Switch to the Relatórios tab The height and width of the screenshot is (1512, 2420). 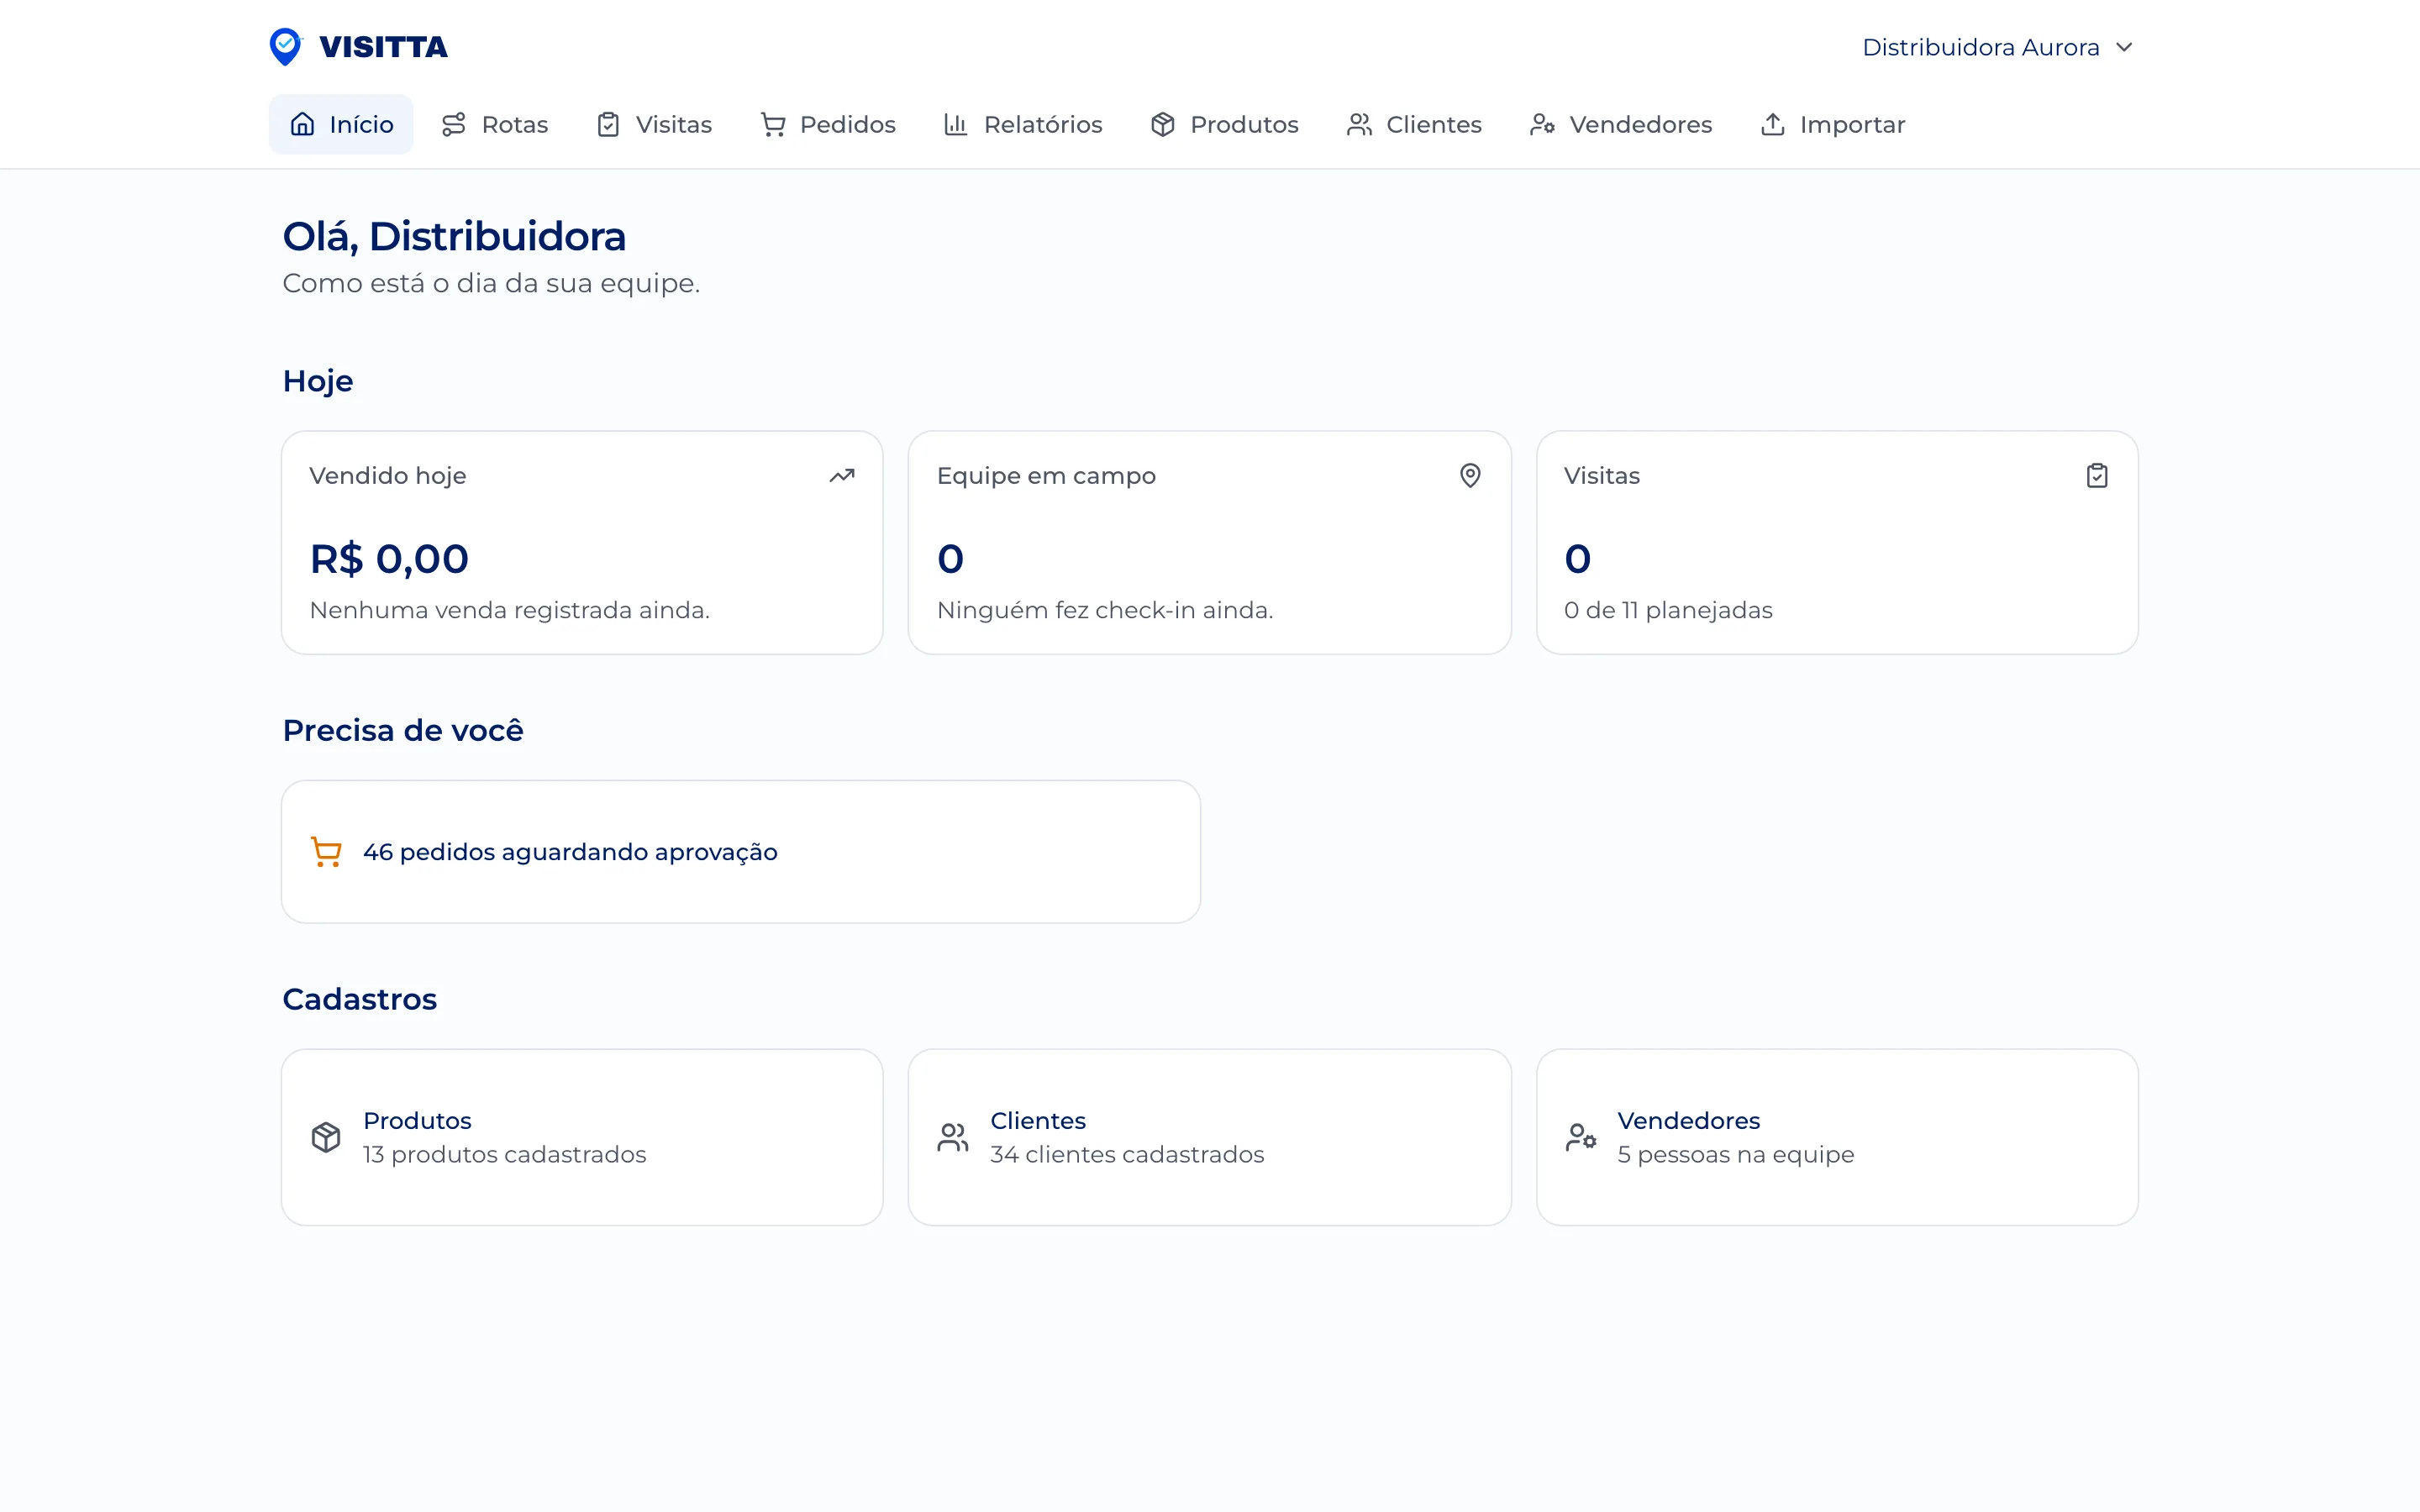coord(1023,124)
